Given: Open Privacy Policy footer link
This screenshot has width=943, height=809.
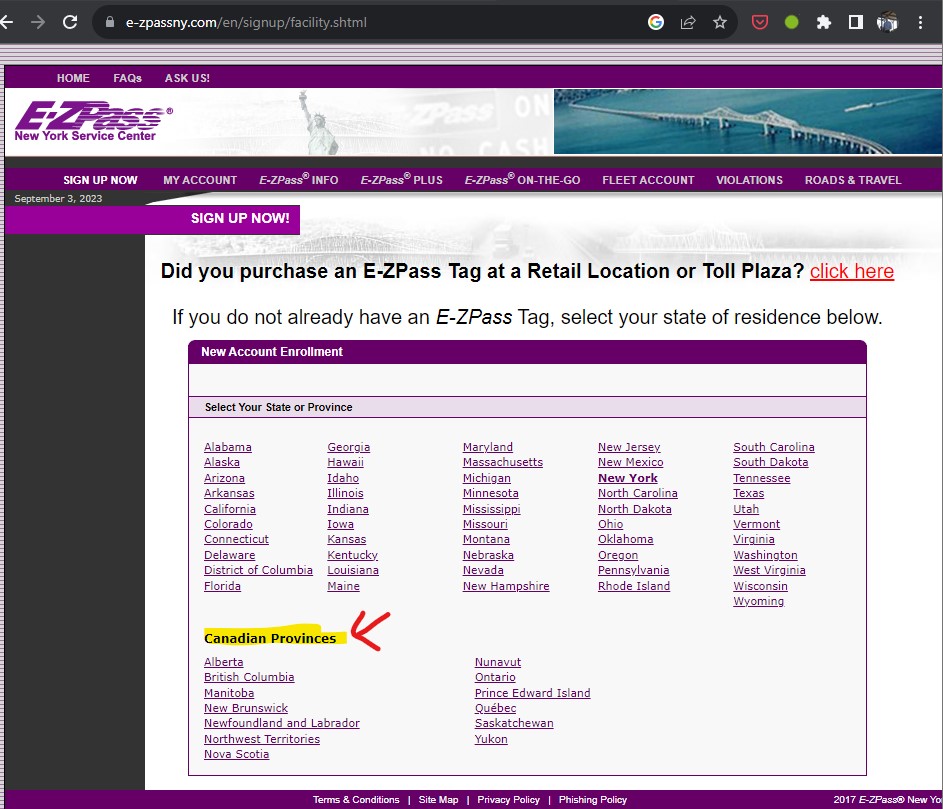Looking at the screenshot, I should click(x=508, y=799).
